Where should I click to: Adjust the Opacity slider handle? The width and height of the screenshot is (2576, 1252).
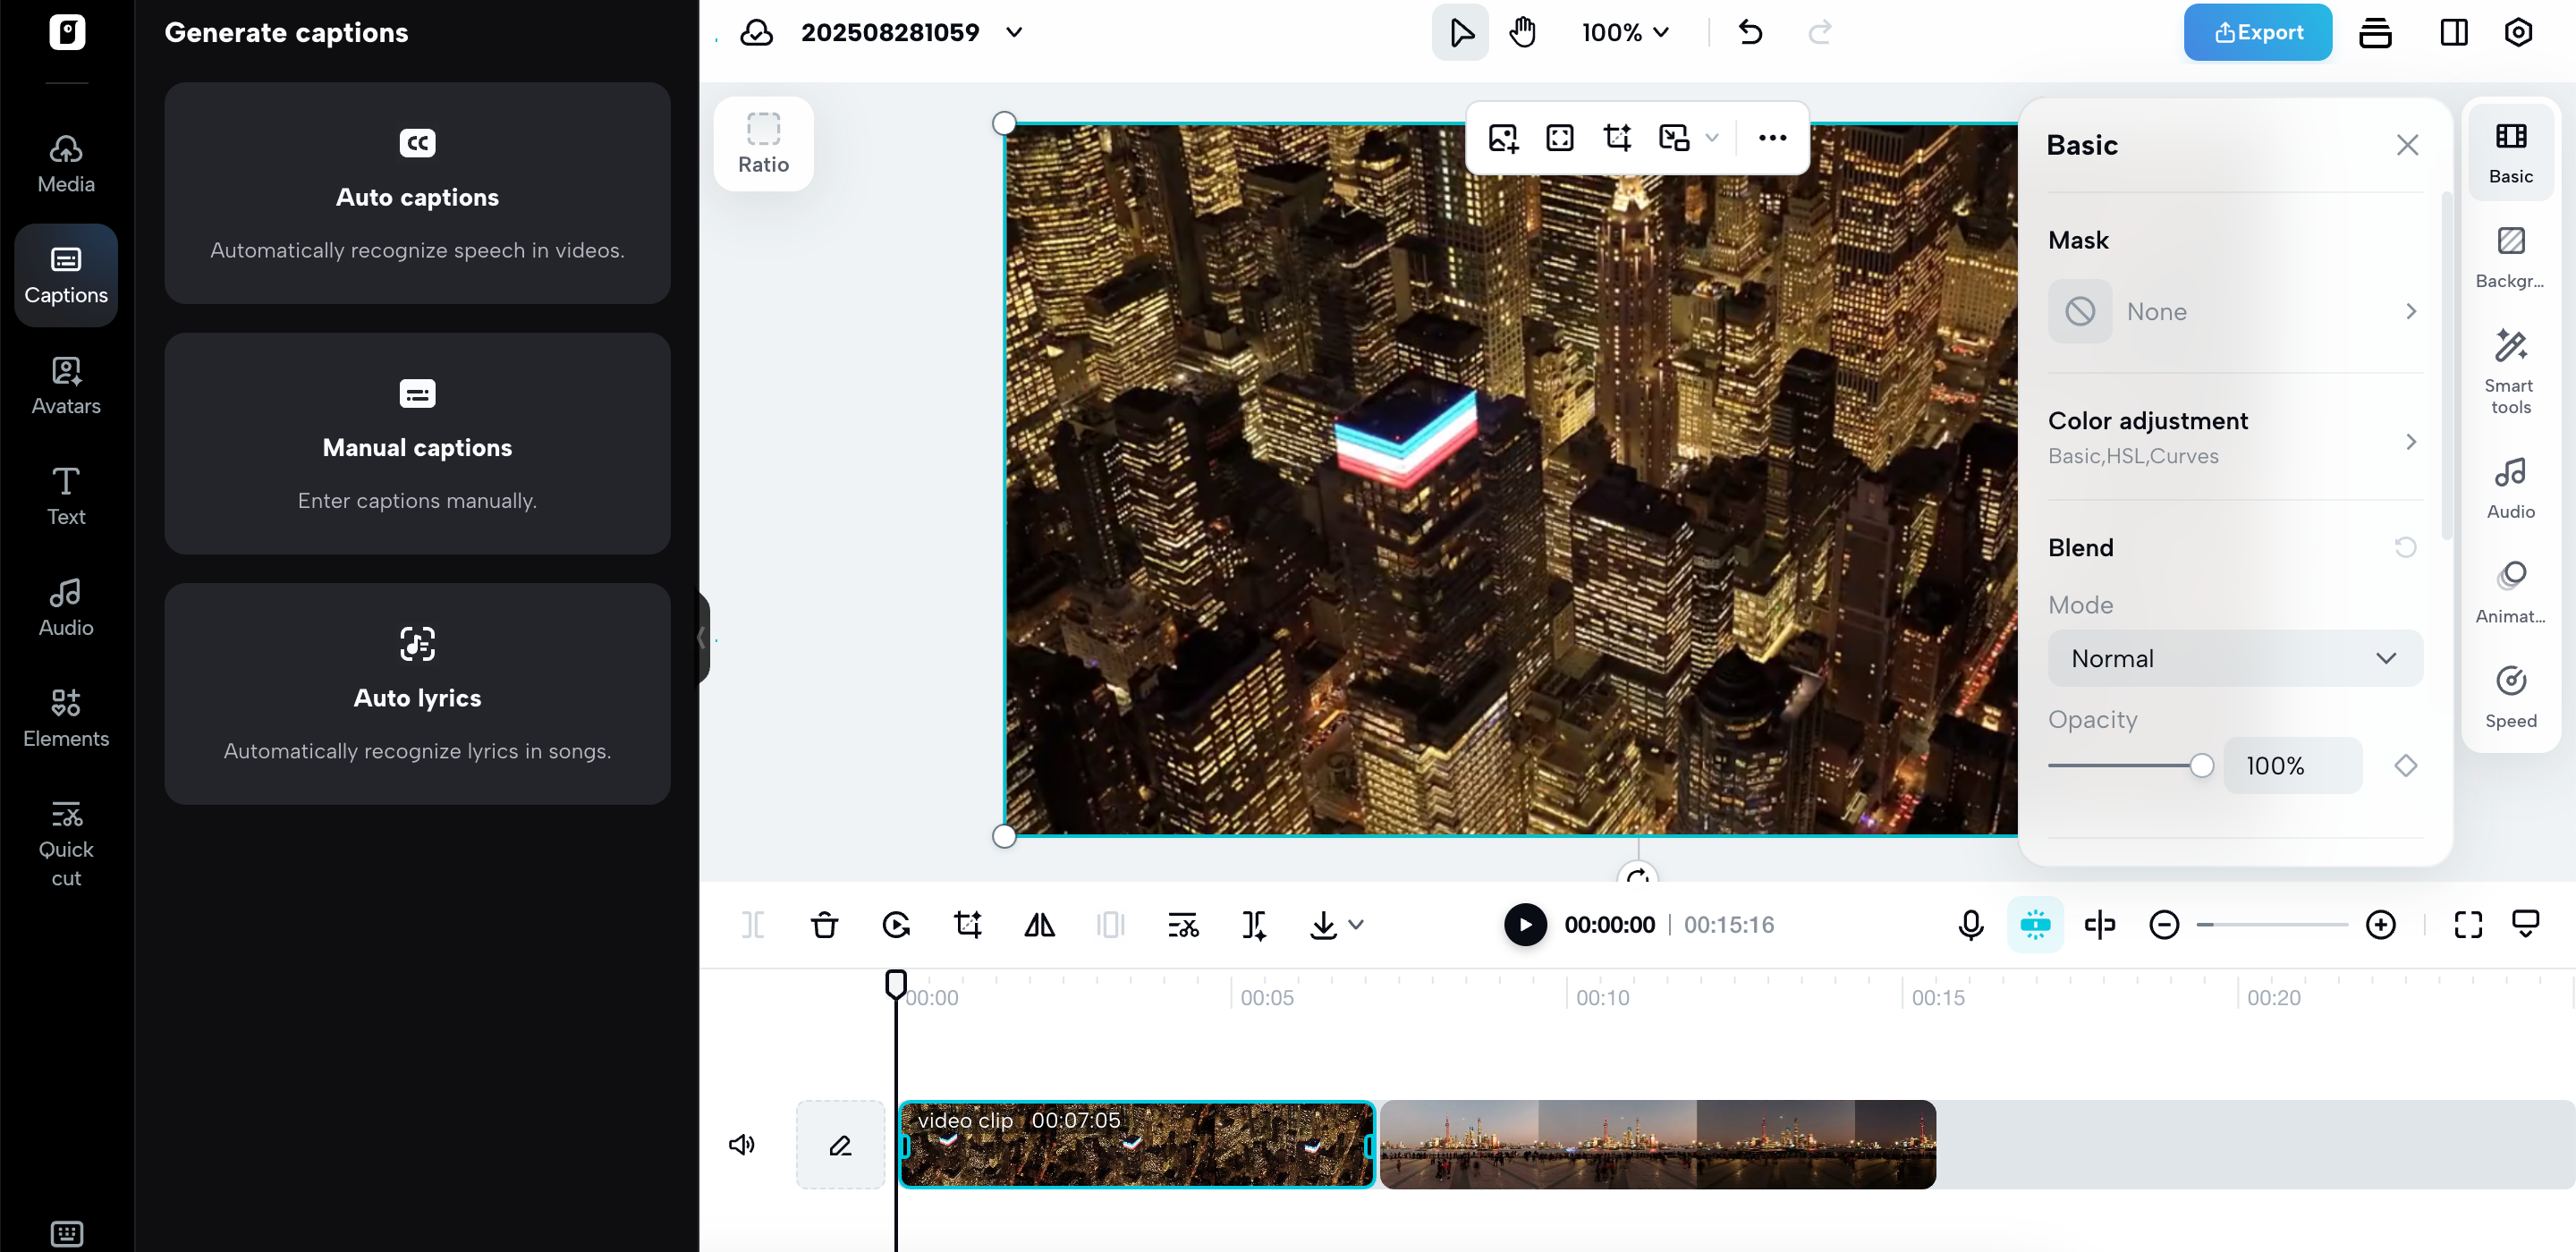tap(2200, 766)
